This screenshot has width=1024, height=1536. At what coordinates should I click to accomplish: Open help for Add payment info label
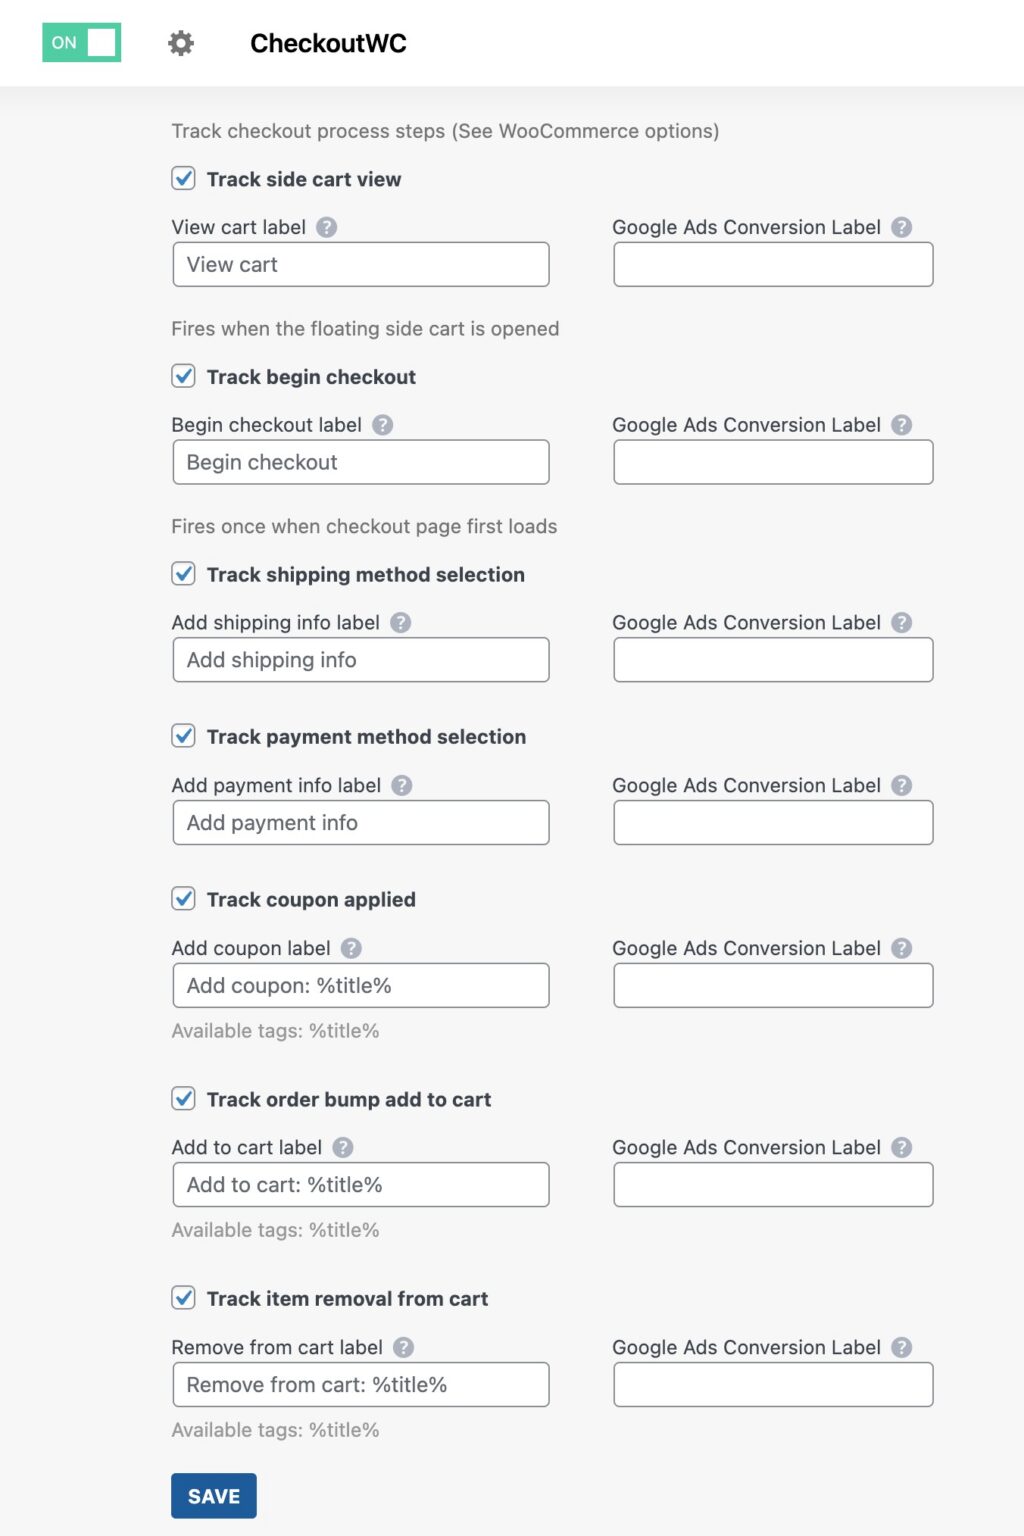pos(404,785)
